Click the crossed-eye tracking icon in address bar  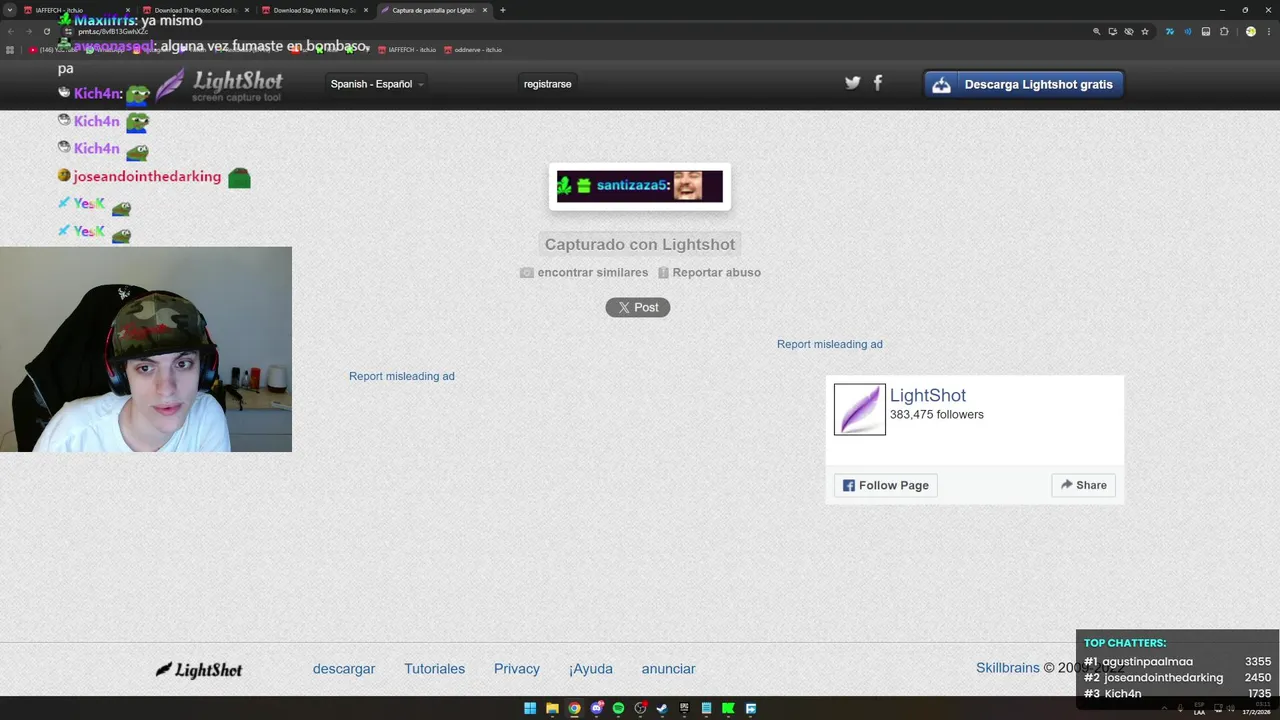pos(1129,31)
